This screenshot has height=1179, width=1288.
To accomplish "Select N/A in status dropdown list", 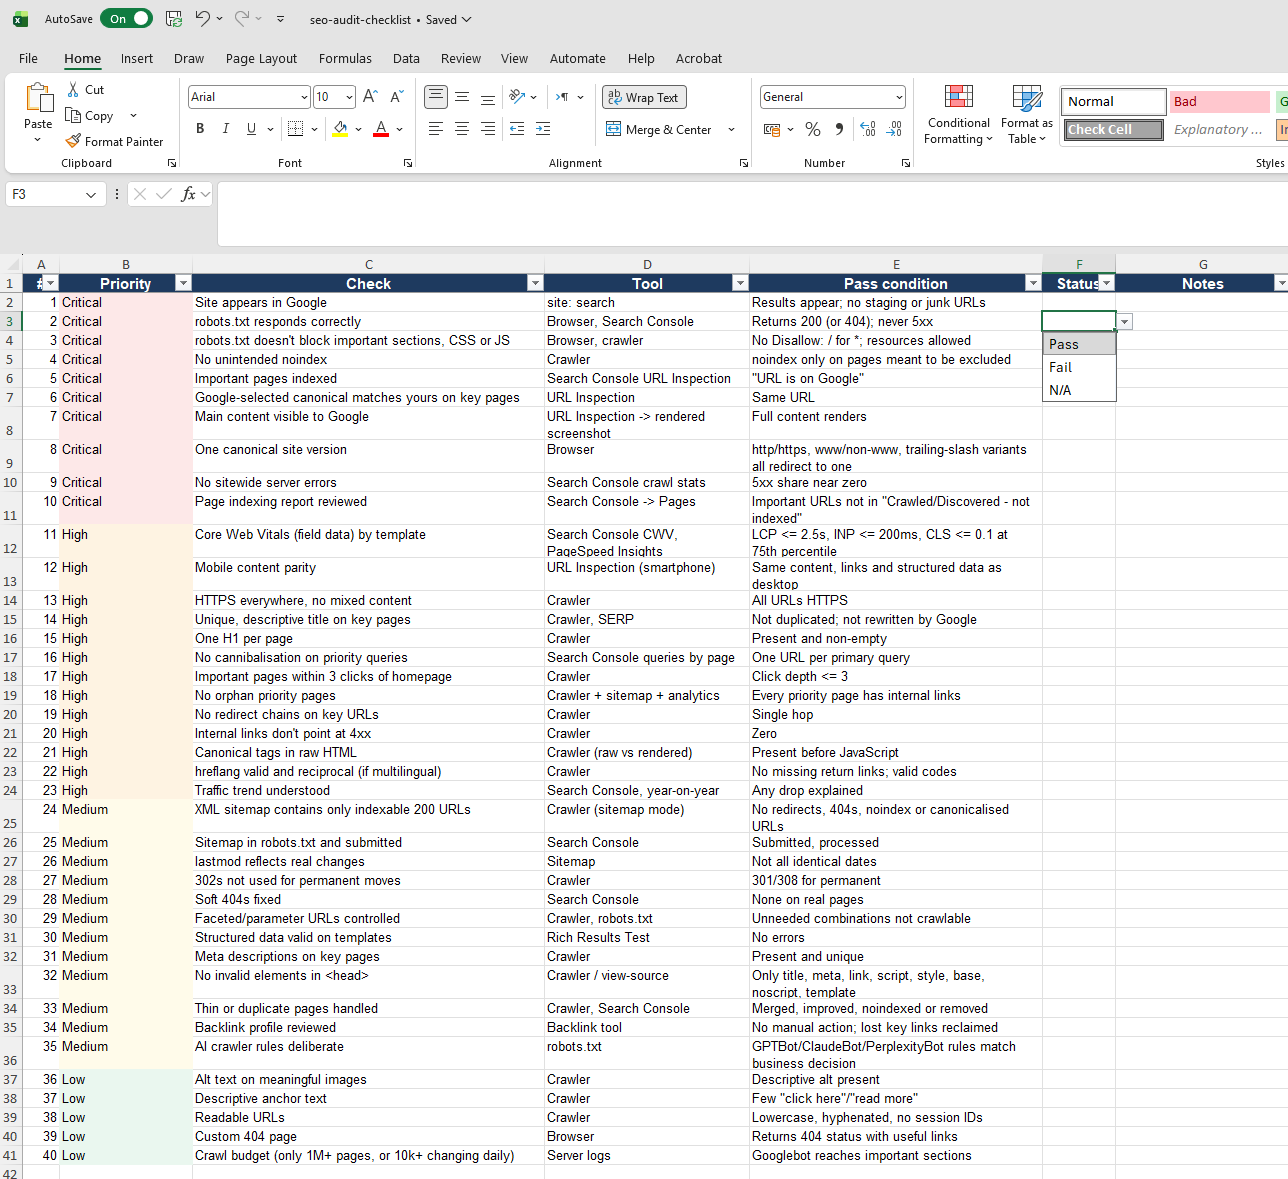I will 1079,390.
